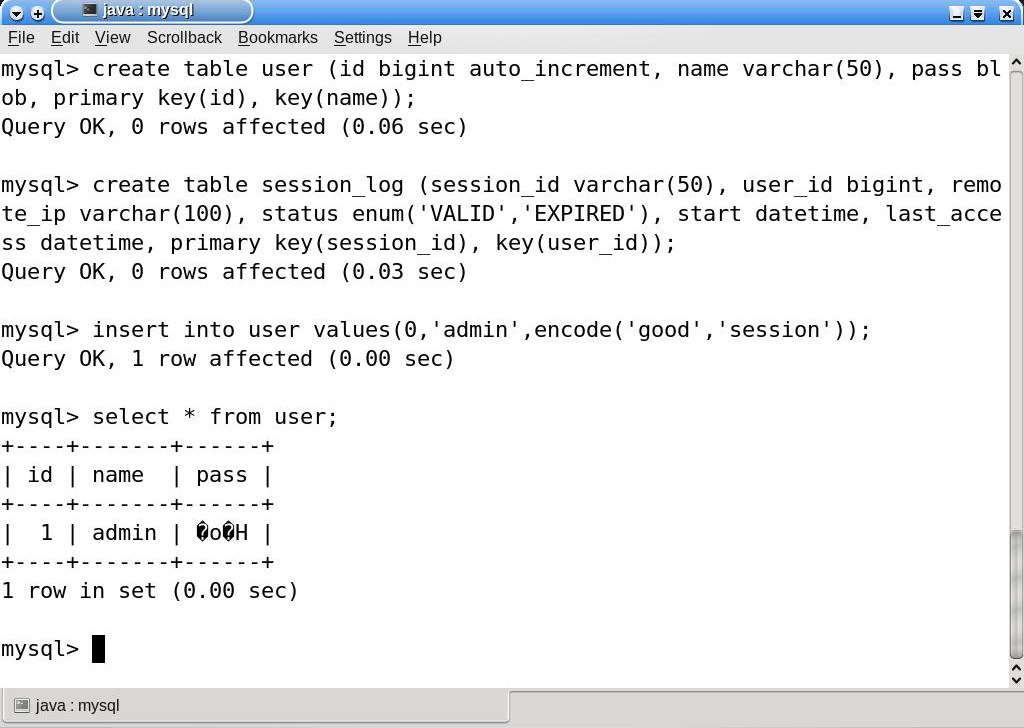Open the Settings menu
1024x728 pixels.
pos(362,38)
